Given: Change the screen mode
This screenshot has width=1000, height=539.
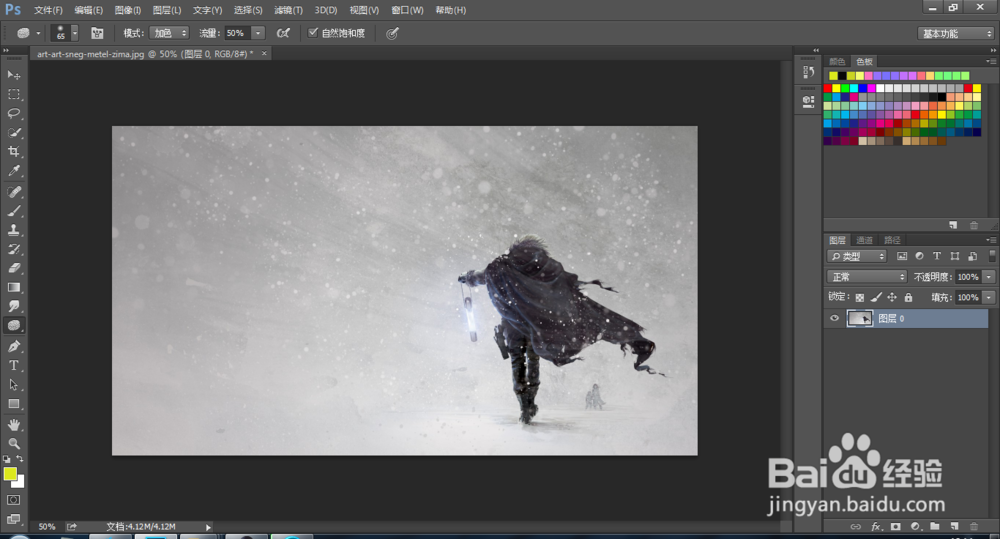Looking at the screenshot, I should 13,519.
